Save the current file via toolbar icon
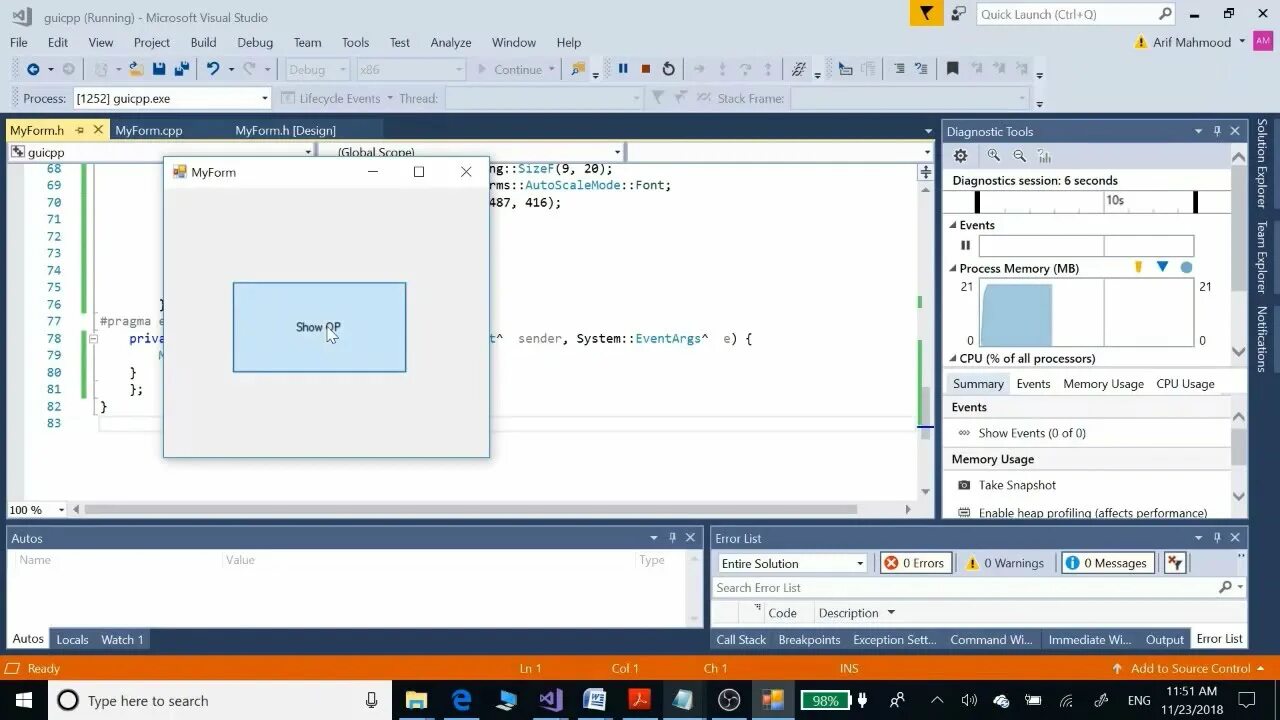The width and height of the screenshot is (1280, 720). pos(159,69)
